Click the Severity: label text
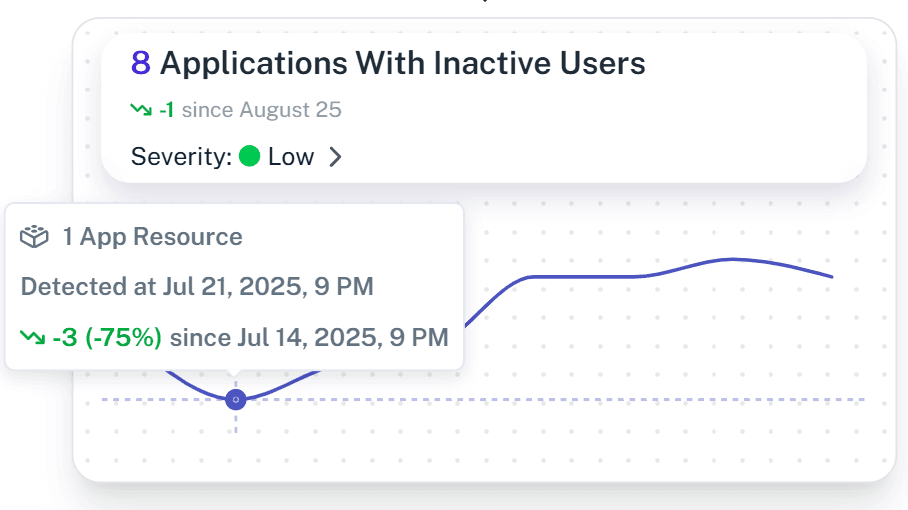This screenshot has height=510, width=908. click(x=181, y=157)
